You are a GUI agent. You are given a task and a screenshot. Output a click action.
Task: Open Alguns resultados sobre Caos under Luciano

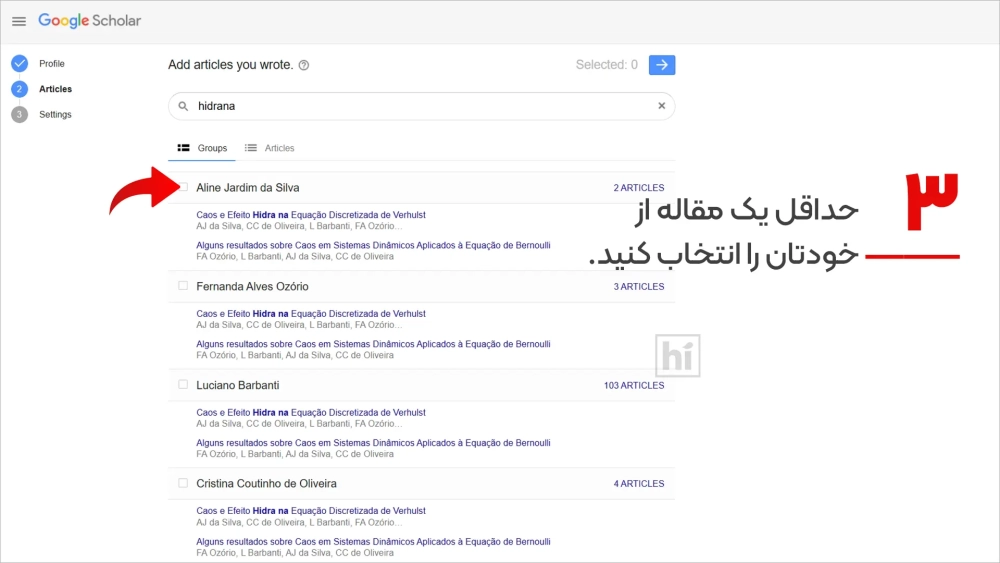click(373, 442)
